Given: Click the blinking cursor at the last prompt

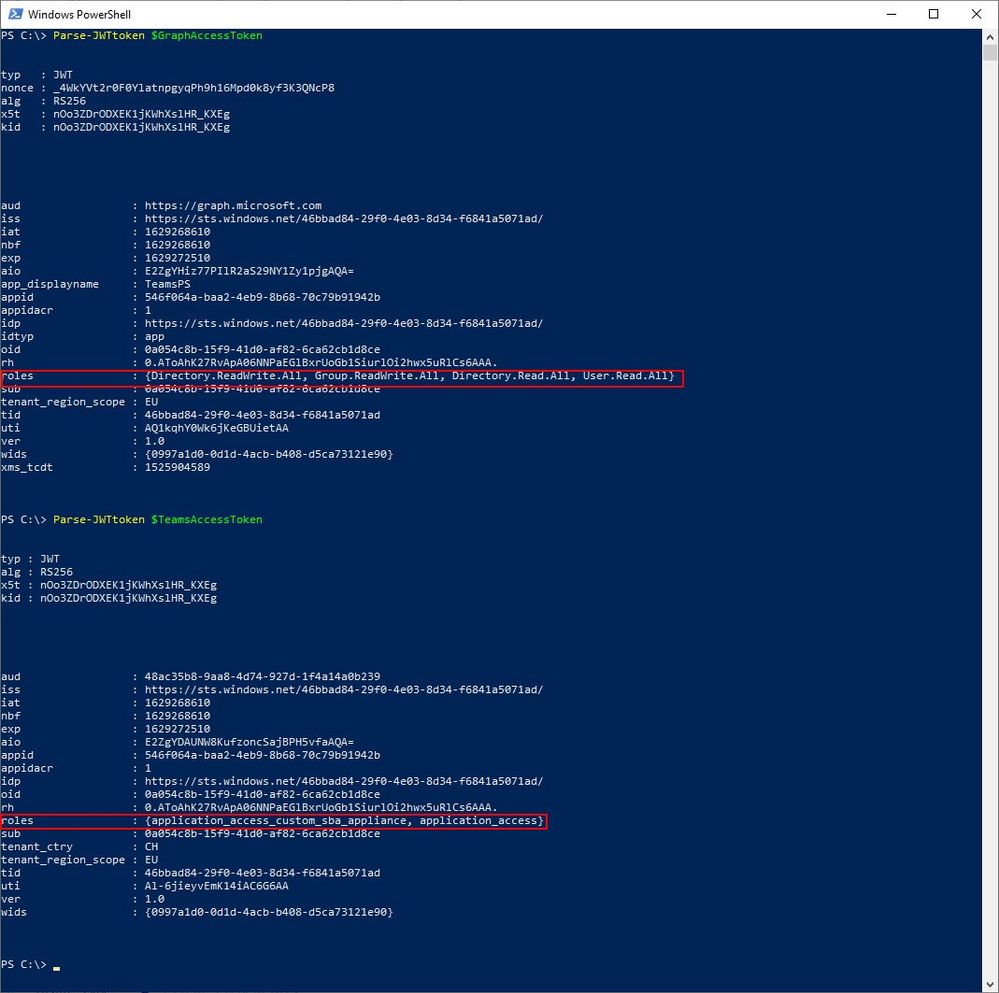Looking at the screenshot, I should tap(57, 968).
